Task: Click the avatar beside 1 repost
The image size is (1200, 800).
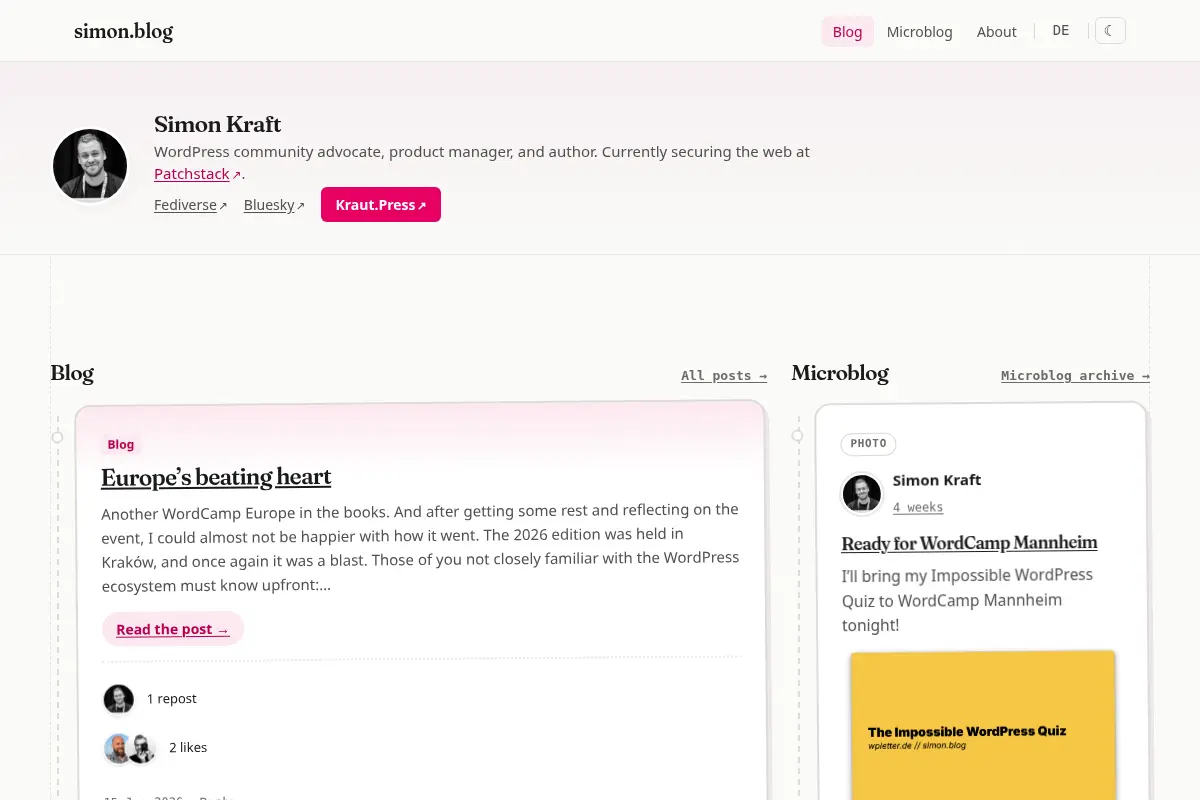Action: 119,699
